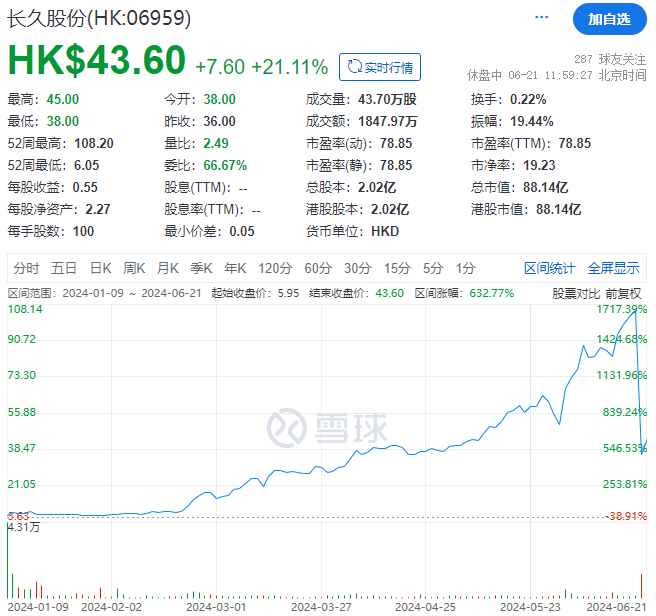
Task: Click the stock title 长久股份(HK:06959)
Action: (99, 18)
